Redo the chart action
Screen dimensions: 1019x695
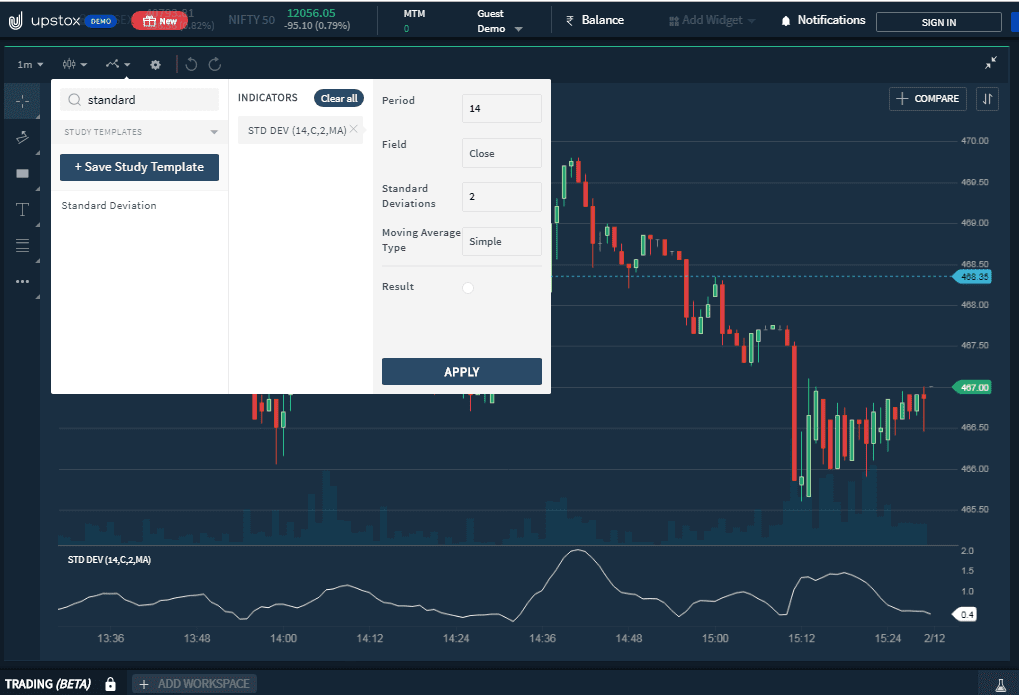[x=215, y=64]
